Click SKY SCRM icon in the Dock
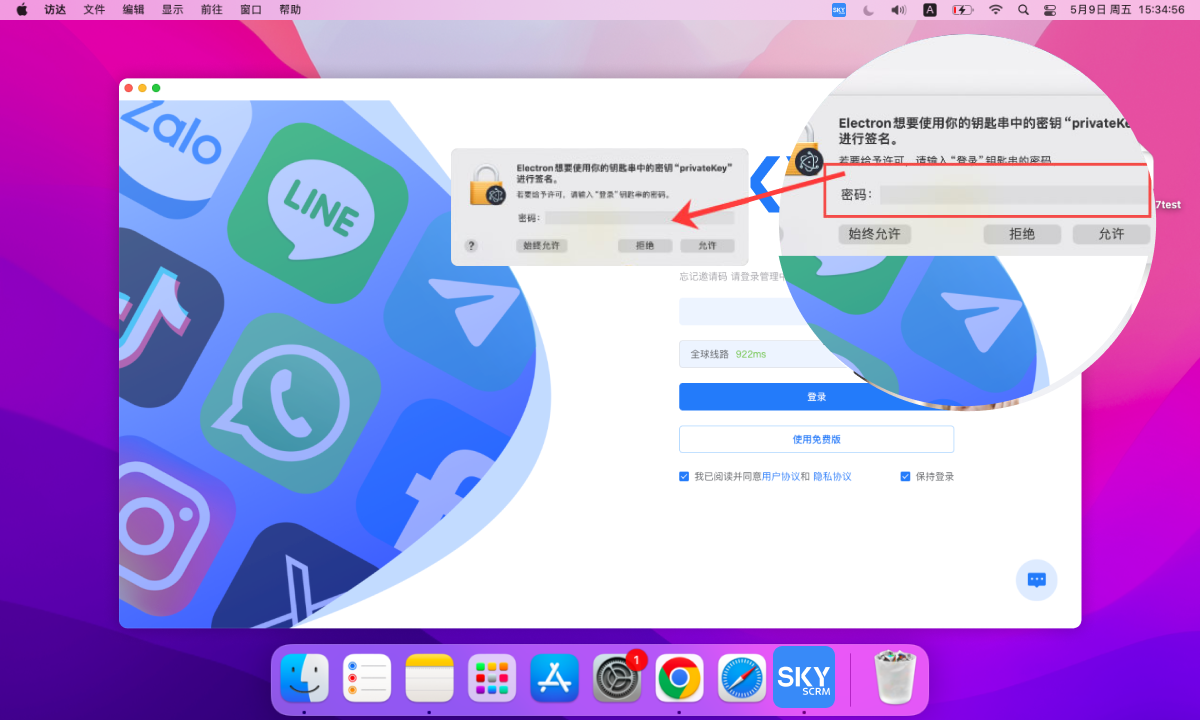Image resolution: width=1200 pixels, height=720 pixels. [804, 677]
